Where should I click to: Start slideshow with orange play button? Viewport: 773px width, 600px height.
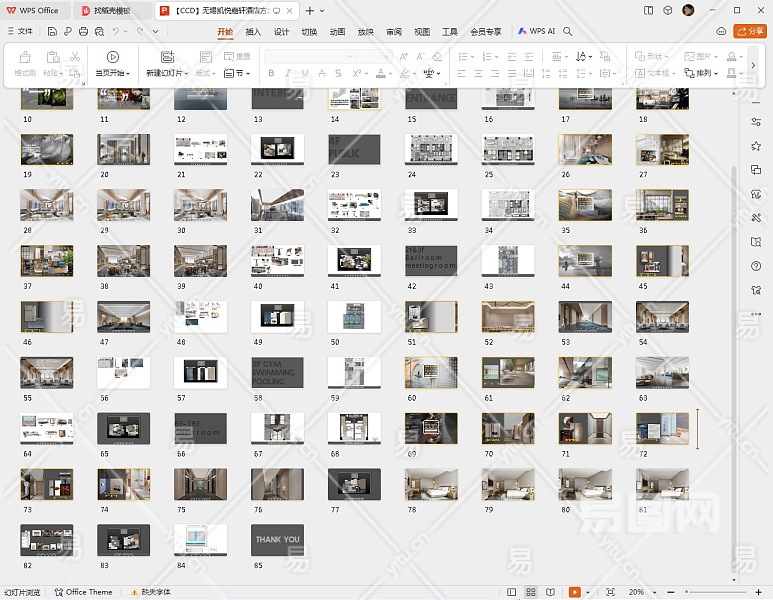(575, 592)
